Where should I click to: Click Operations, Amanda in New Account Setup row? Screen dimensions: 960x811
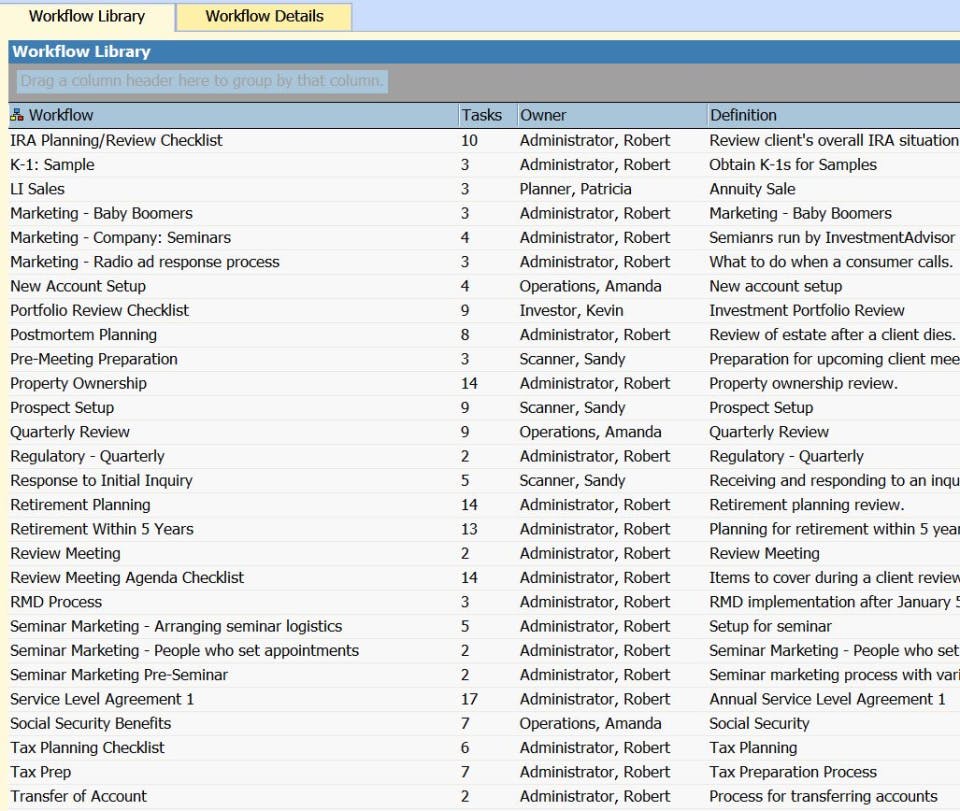590,286
